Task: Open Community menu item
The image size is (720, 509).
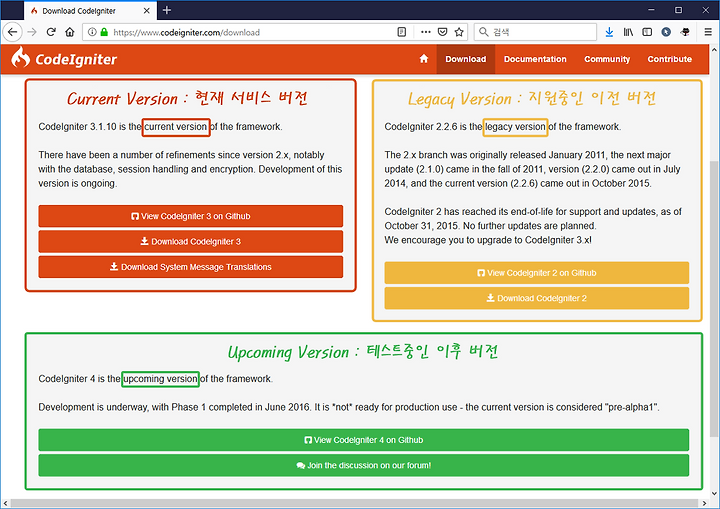Action: [x=607, y=59]
